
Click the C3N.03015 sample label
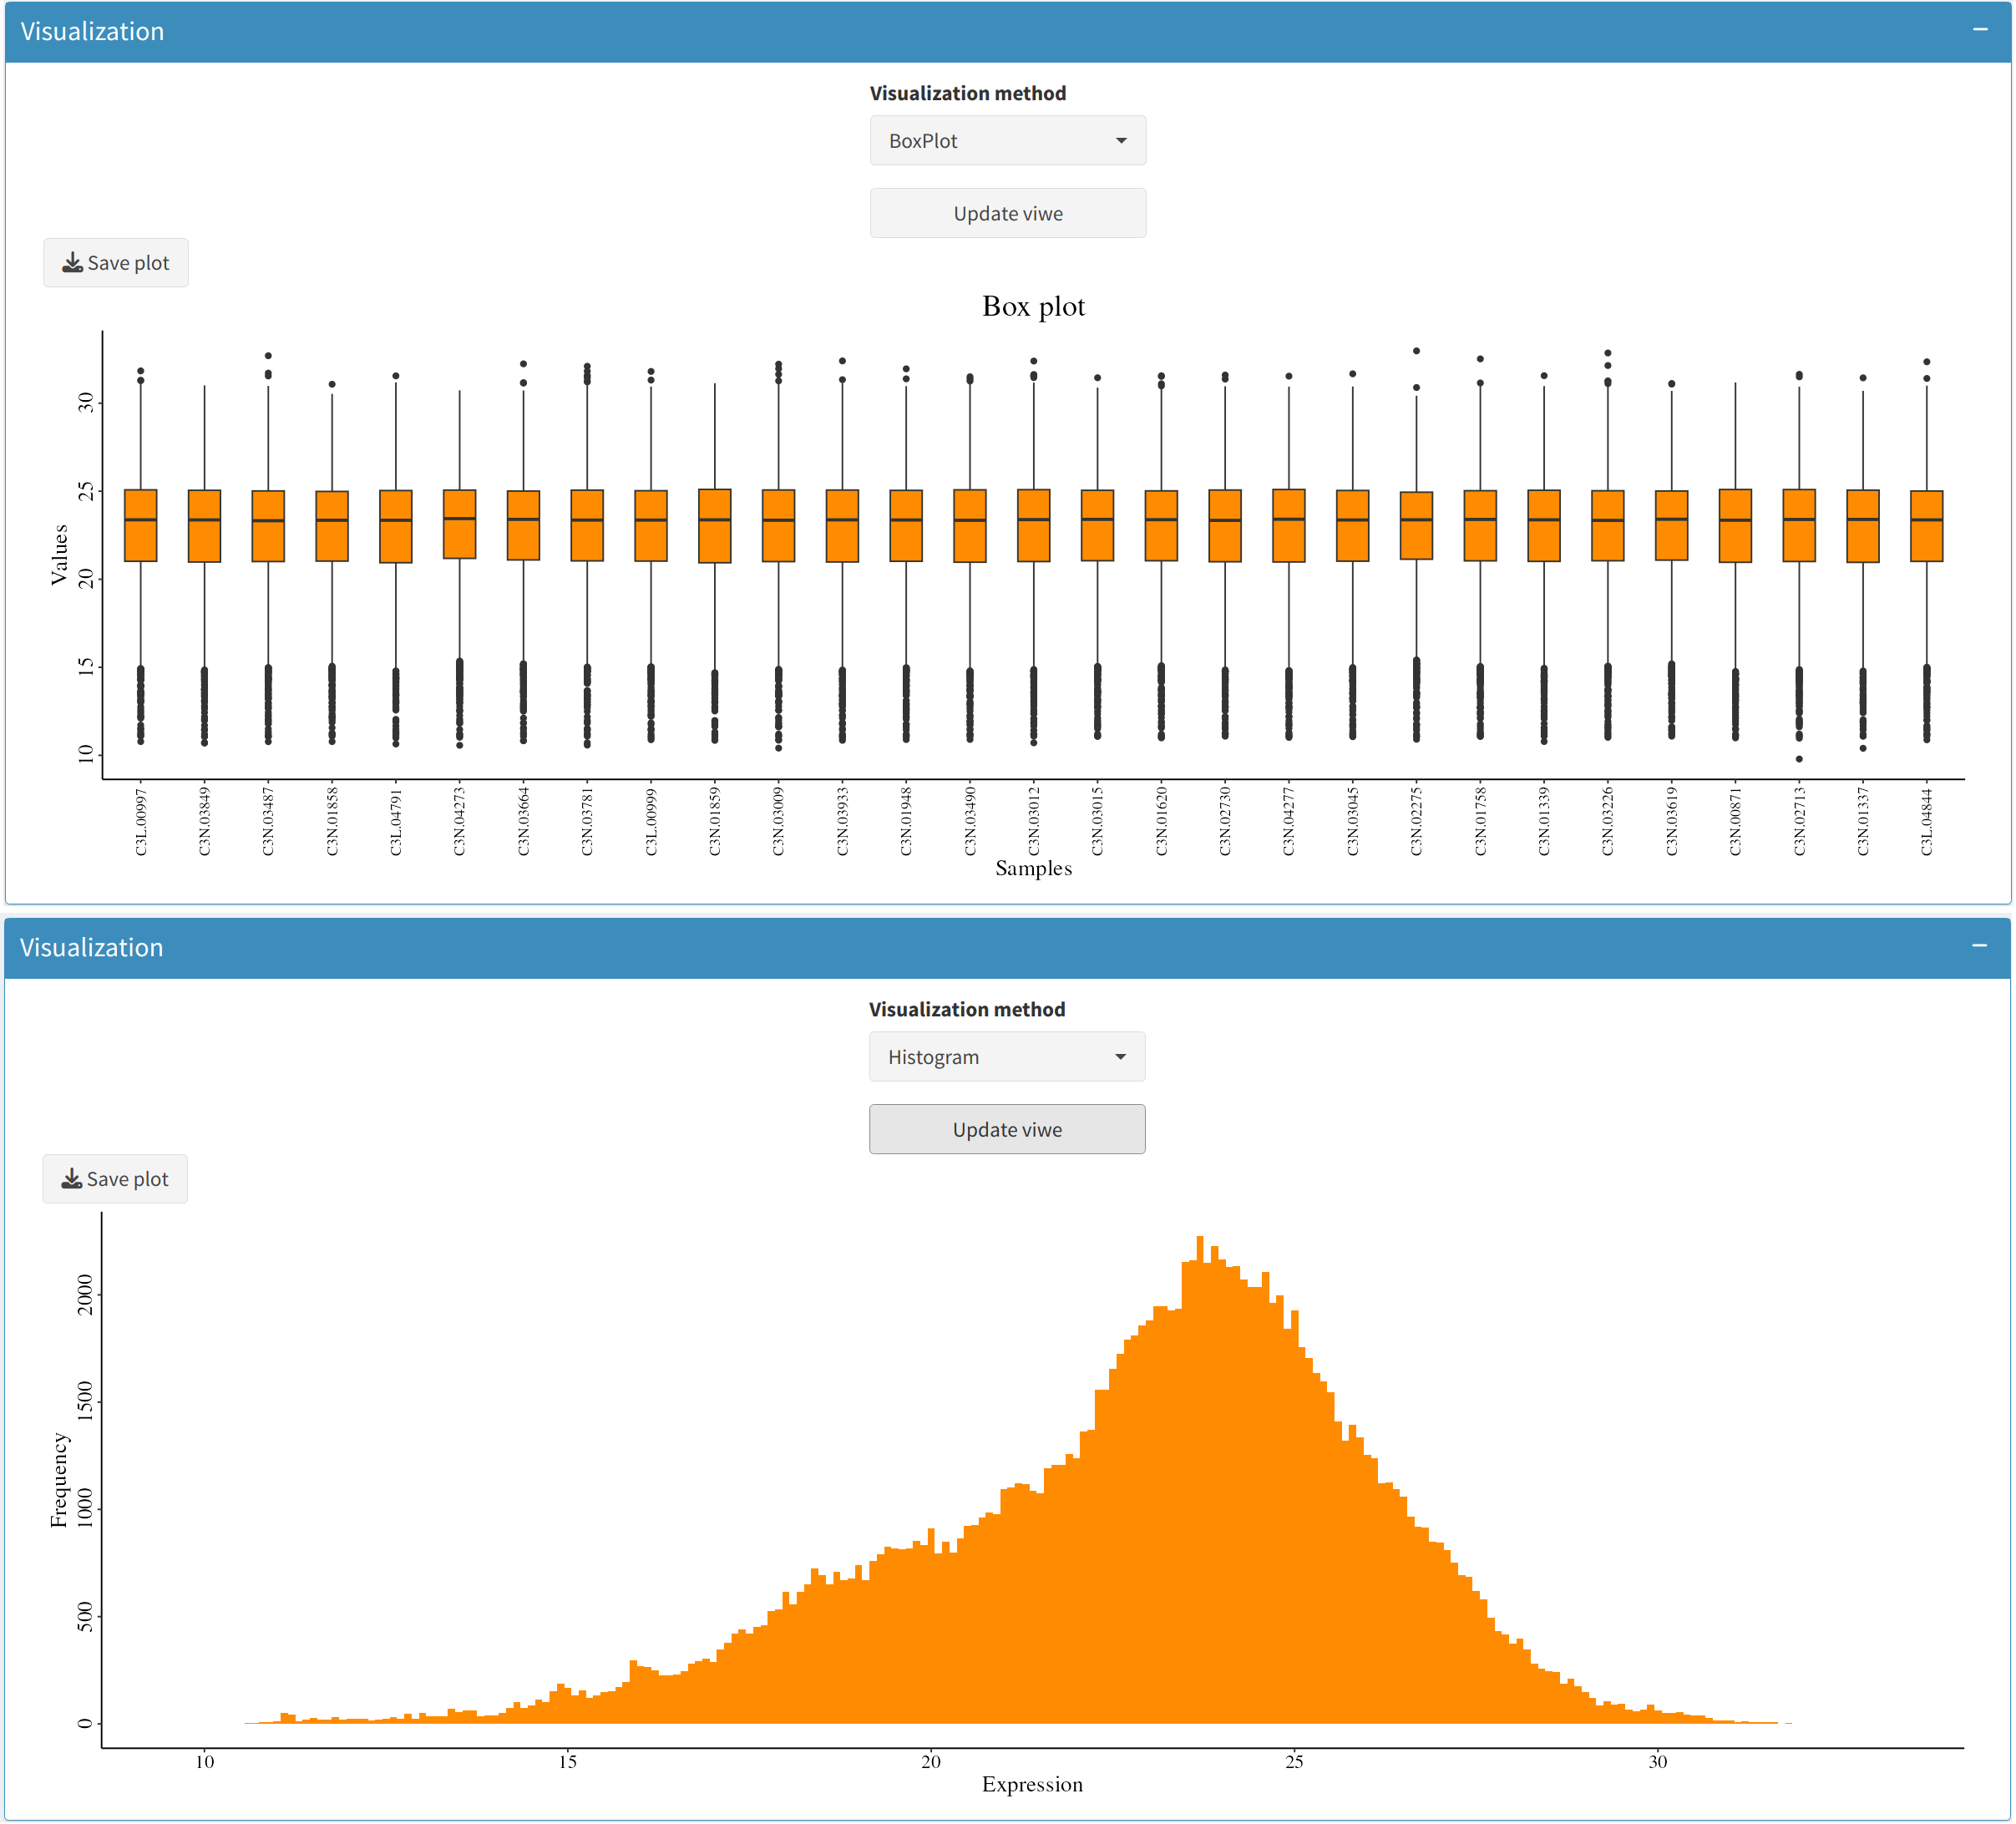point(1097,822)
